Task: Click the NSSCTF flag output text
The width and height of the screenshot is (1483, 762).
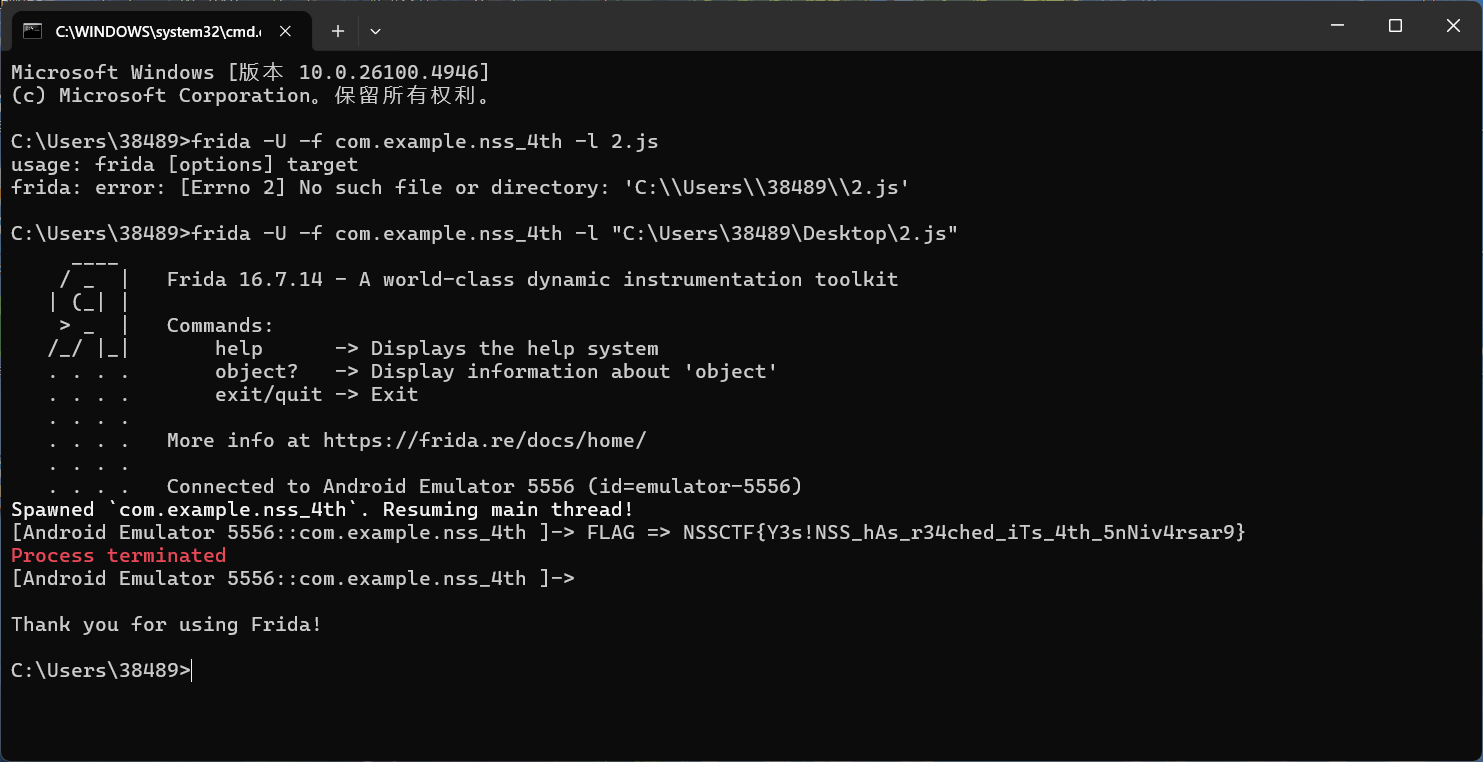Action: click(x=964, y=532)
